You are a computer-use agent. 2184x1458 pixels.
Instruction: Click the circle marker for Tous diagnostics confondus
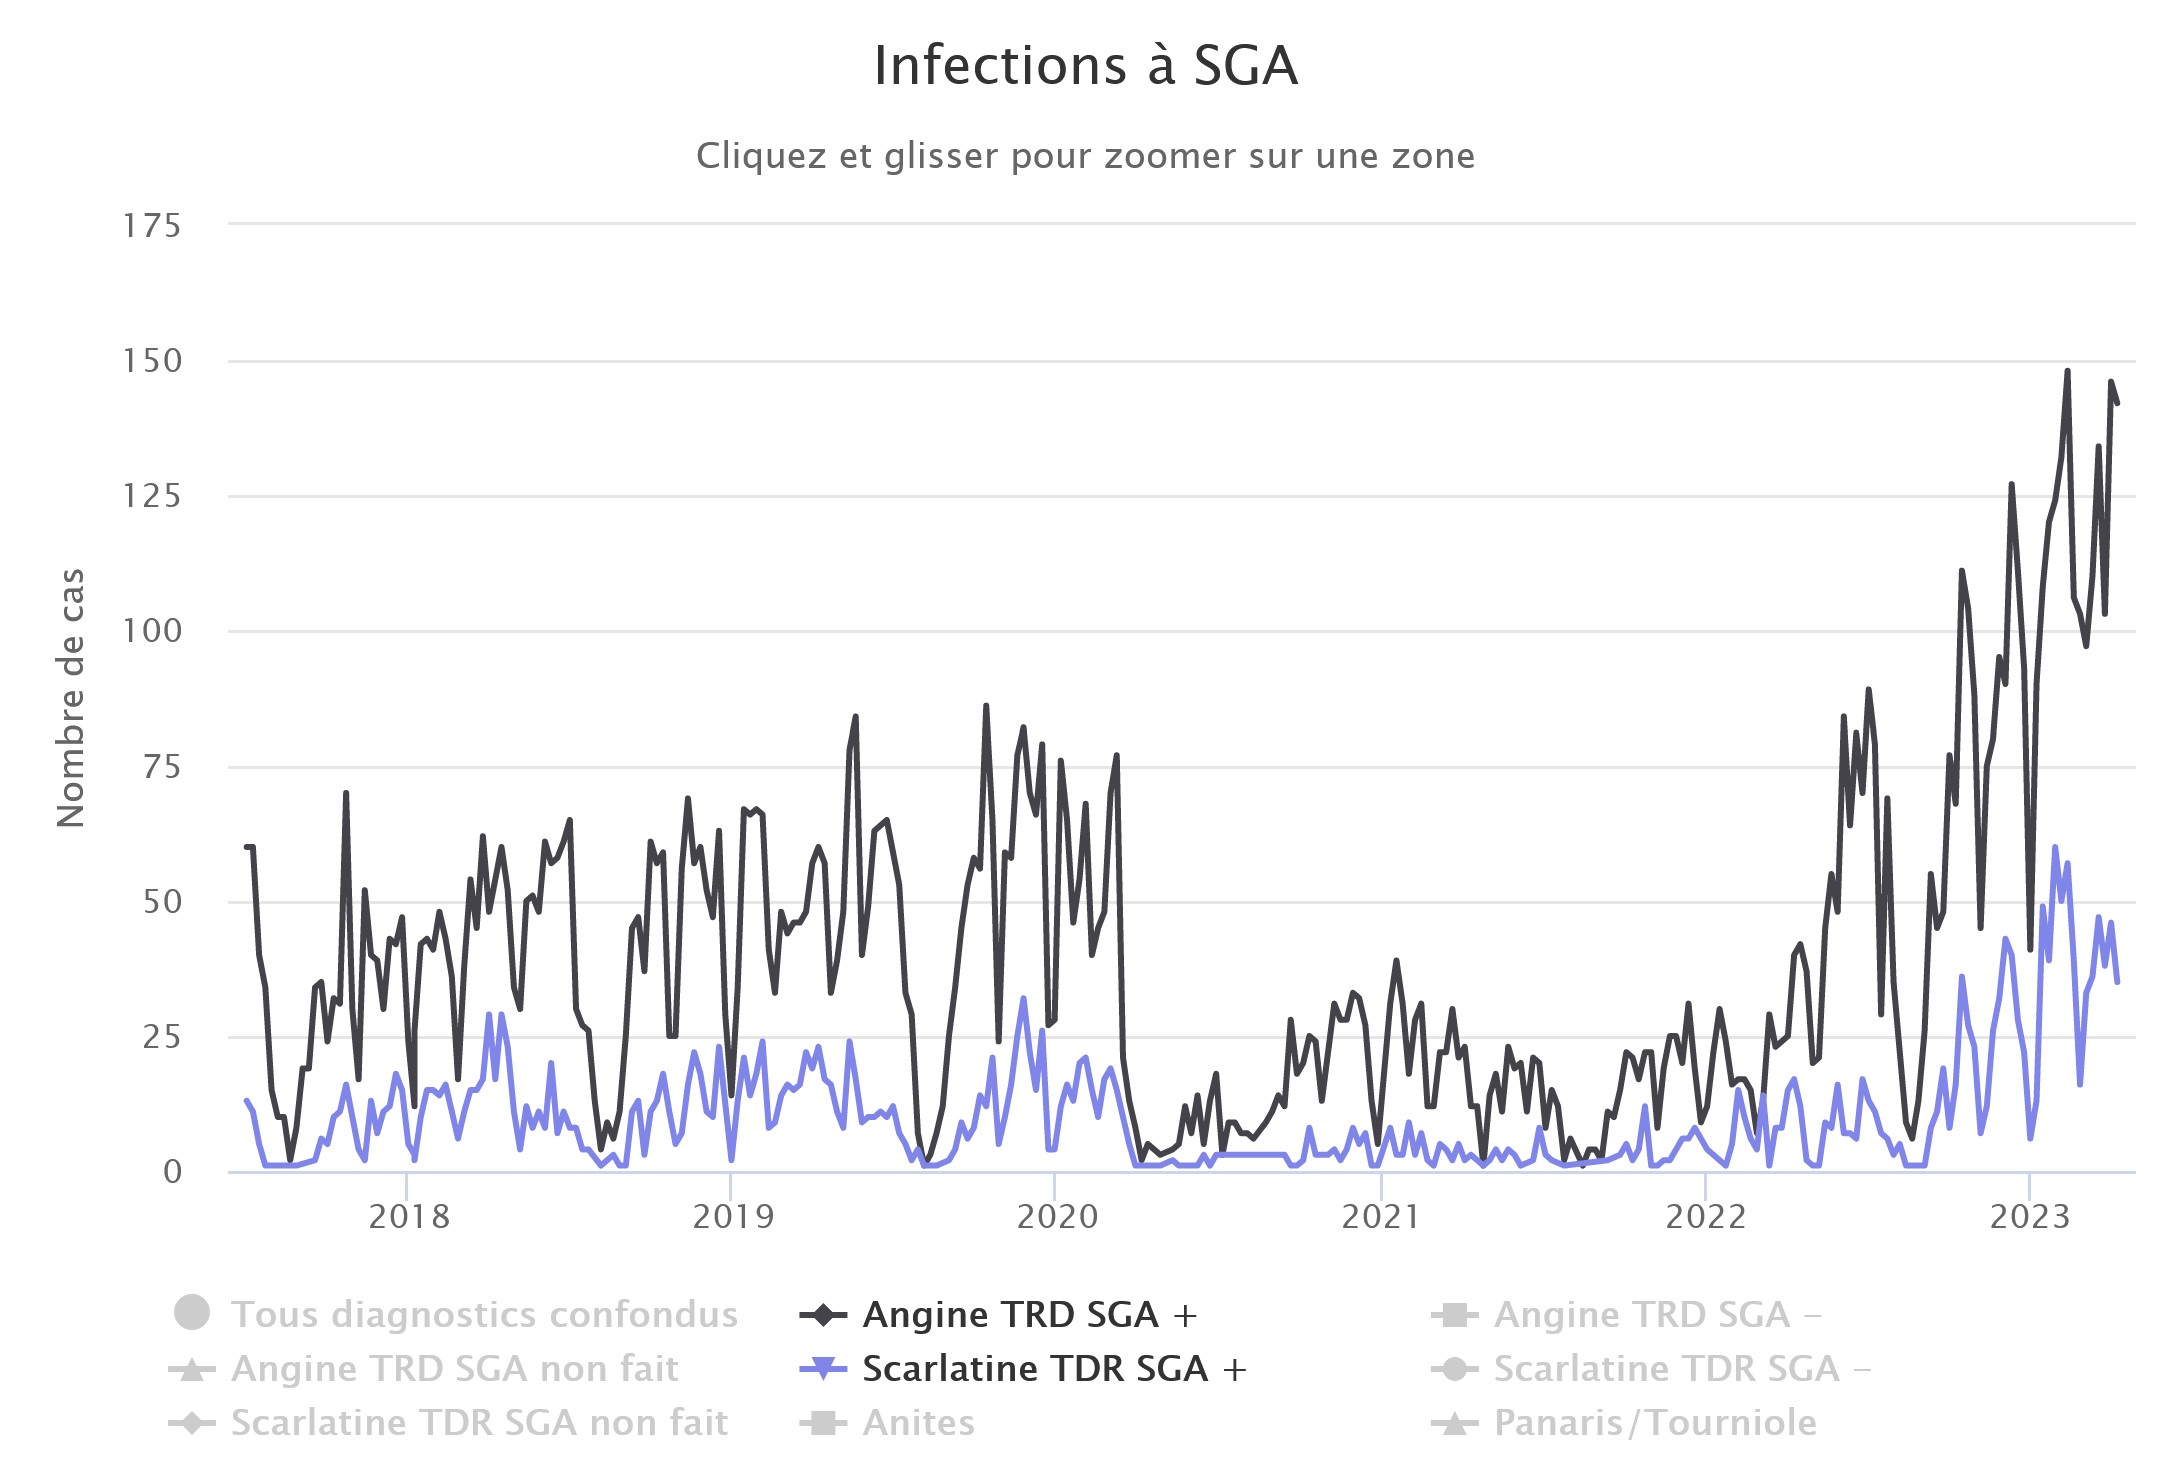click(x=192, y=1313)
